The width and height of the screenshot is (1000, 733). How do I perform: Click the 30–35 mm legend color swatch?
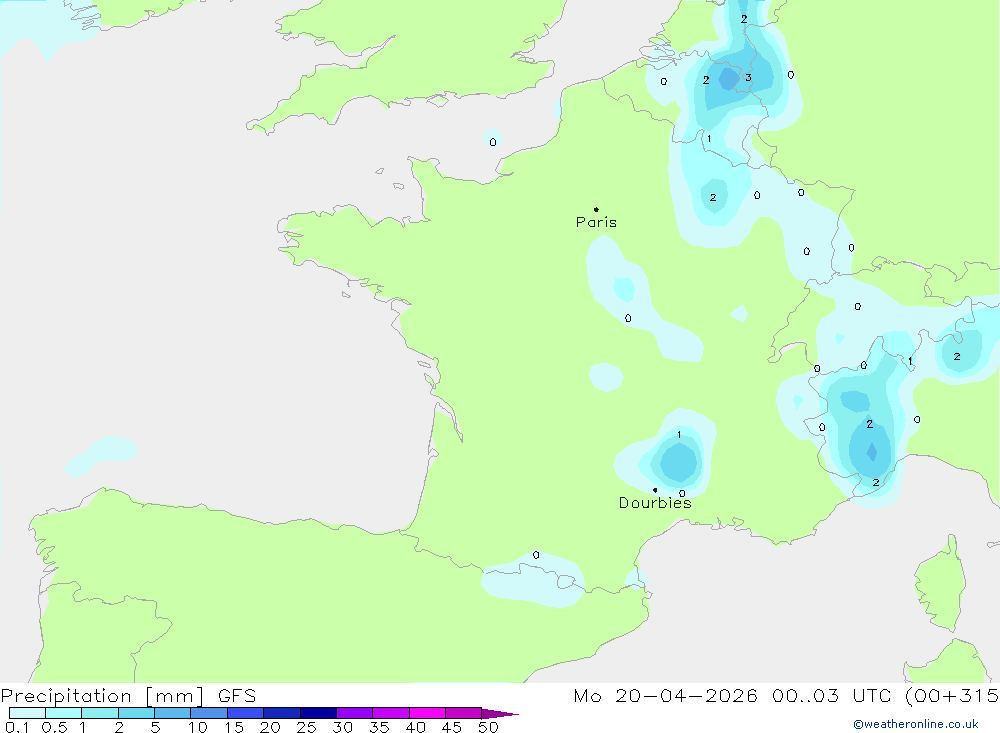pos(355,713)
